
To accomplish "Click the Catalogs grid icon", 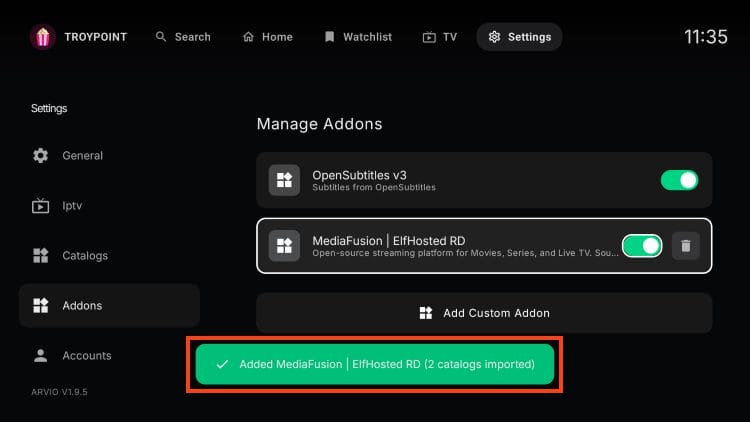I will (x=41, y=255).
